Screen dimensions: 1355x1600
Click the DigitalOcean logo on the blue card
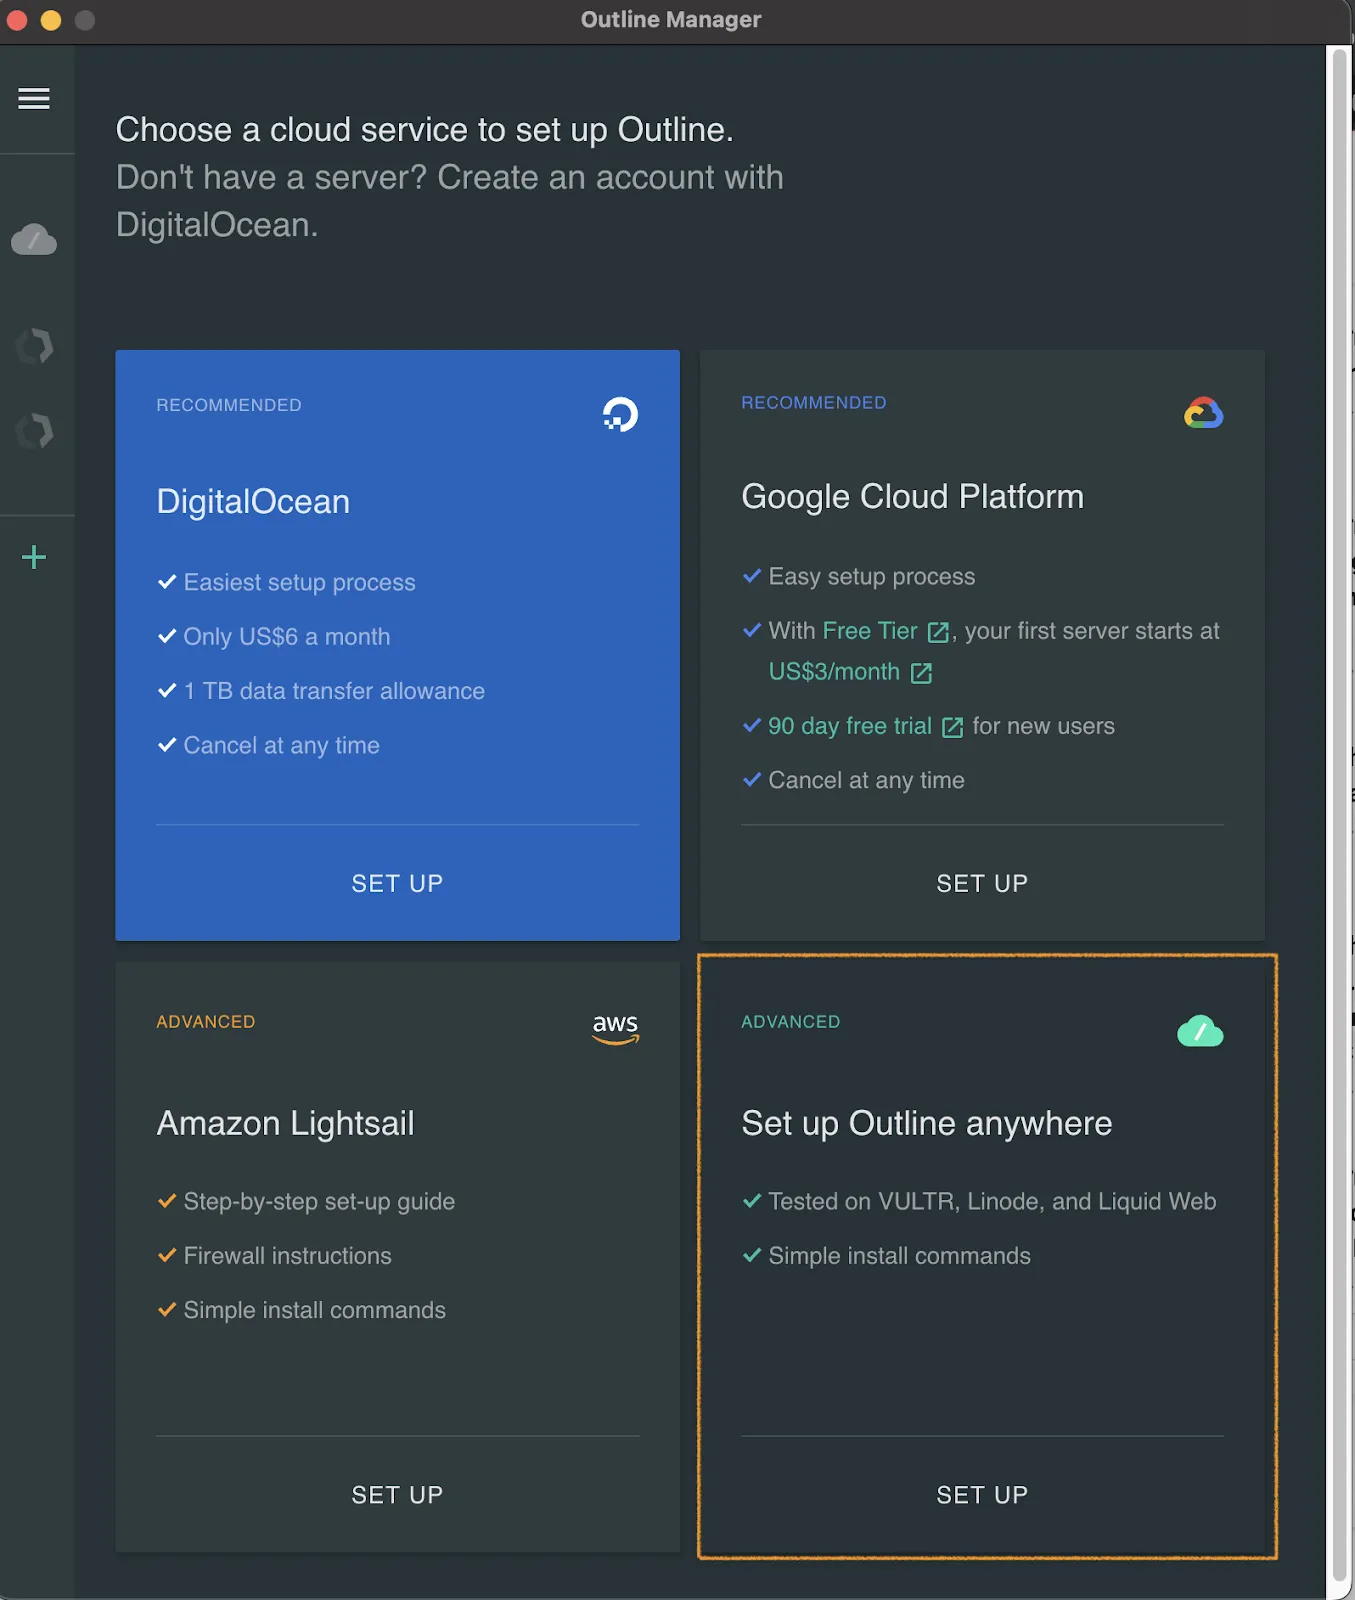(x=620, y=414)
